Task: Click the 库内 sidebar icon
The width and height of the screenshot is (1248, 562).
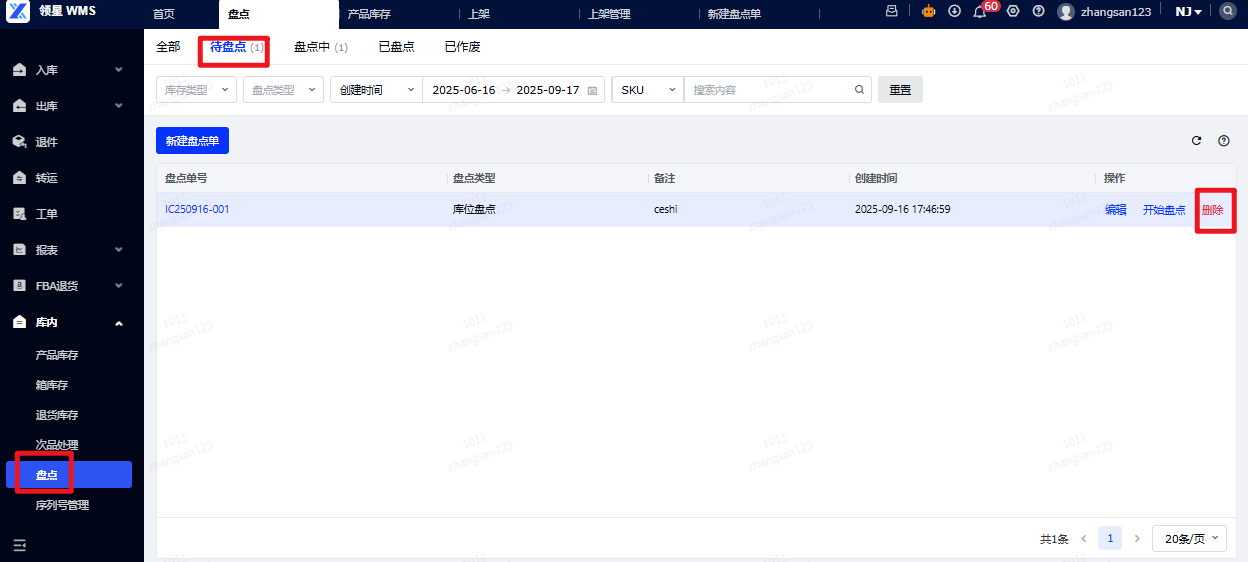Action: (x=19, y=322)
